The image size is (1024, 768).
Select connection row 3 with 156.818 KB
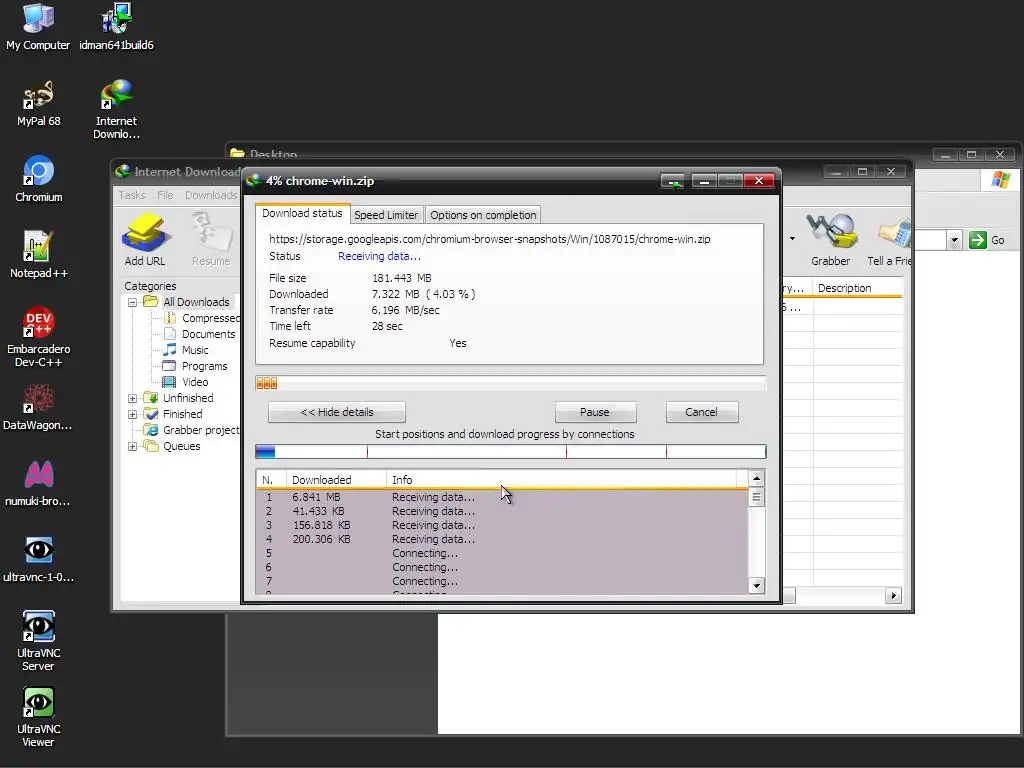(x=502, y=526)
